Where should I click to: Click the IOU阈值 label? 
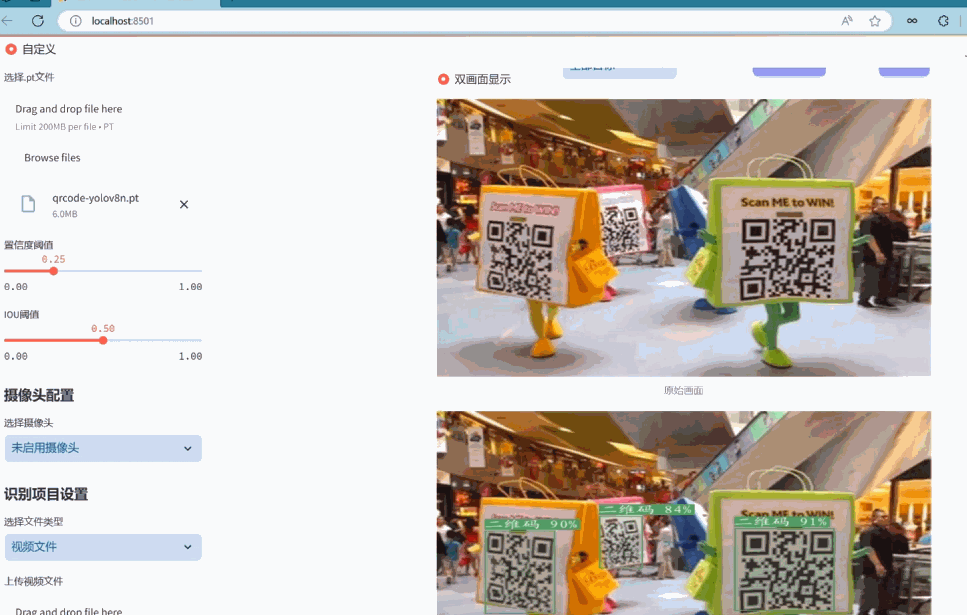(x=22, y=315)
